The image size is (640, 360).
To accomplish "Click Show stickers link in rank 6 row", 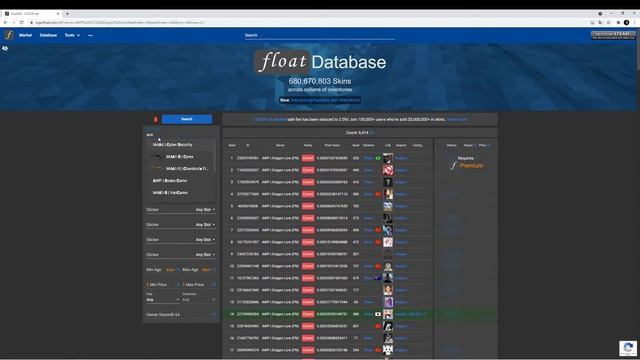I will 368,218.
